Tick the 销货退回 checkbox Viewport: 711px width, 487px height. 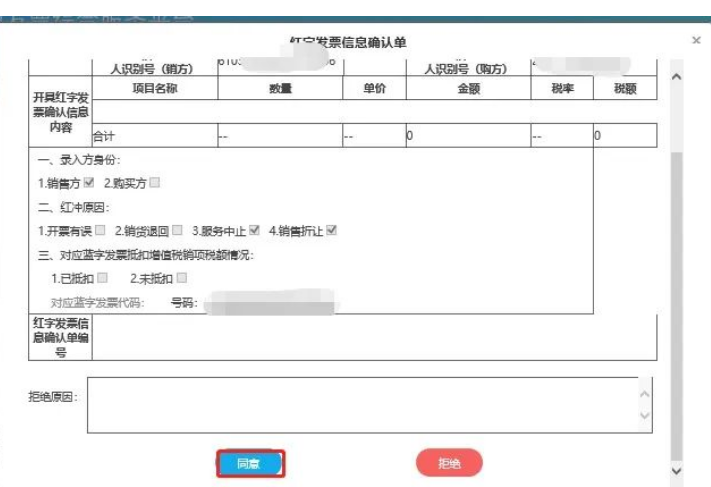point(177,230)
